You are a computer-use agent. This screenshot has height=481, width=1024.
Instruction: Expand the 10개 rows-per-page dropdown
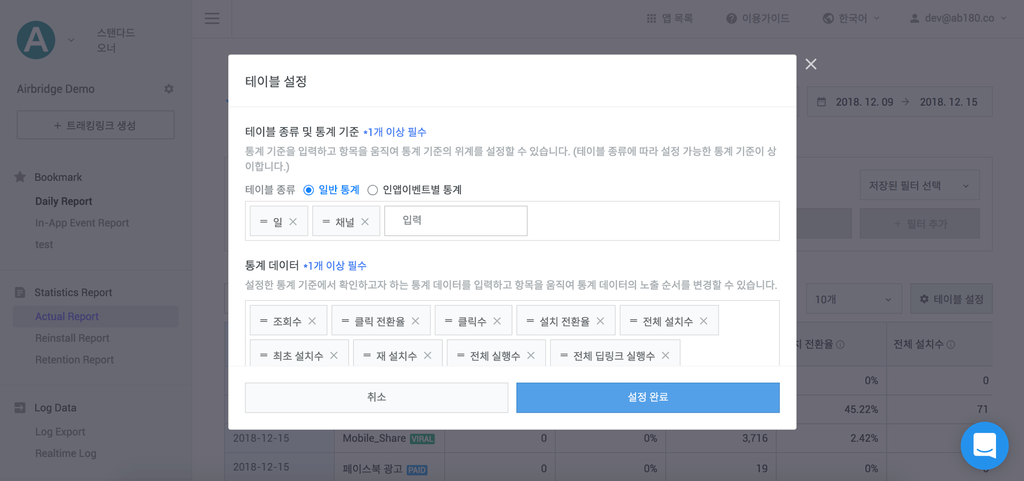pos(854,299)
